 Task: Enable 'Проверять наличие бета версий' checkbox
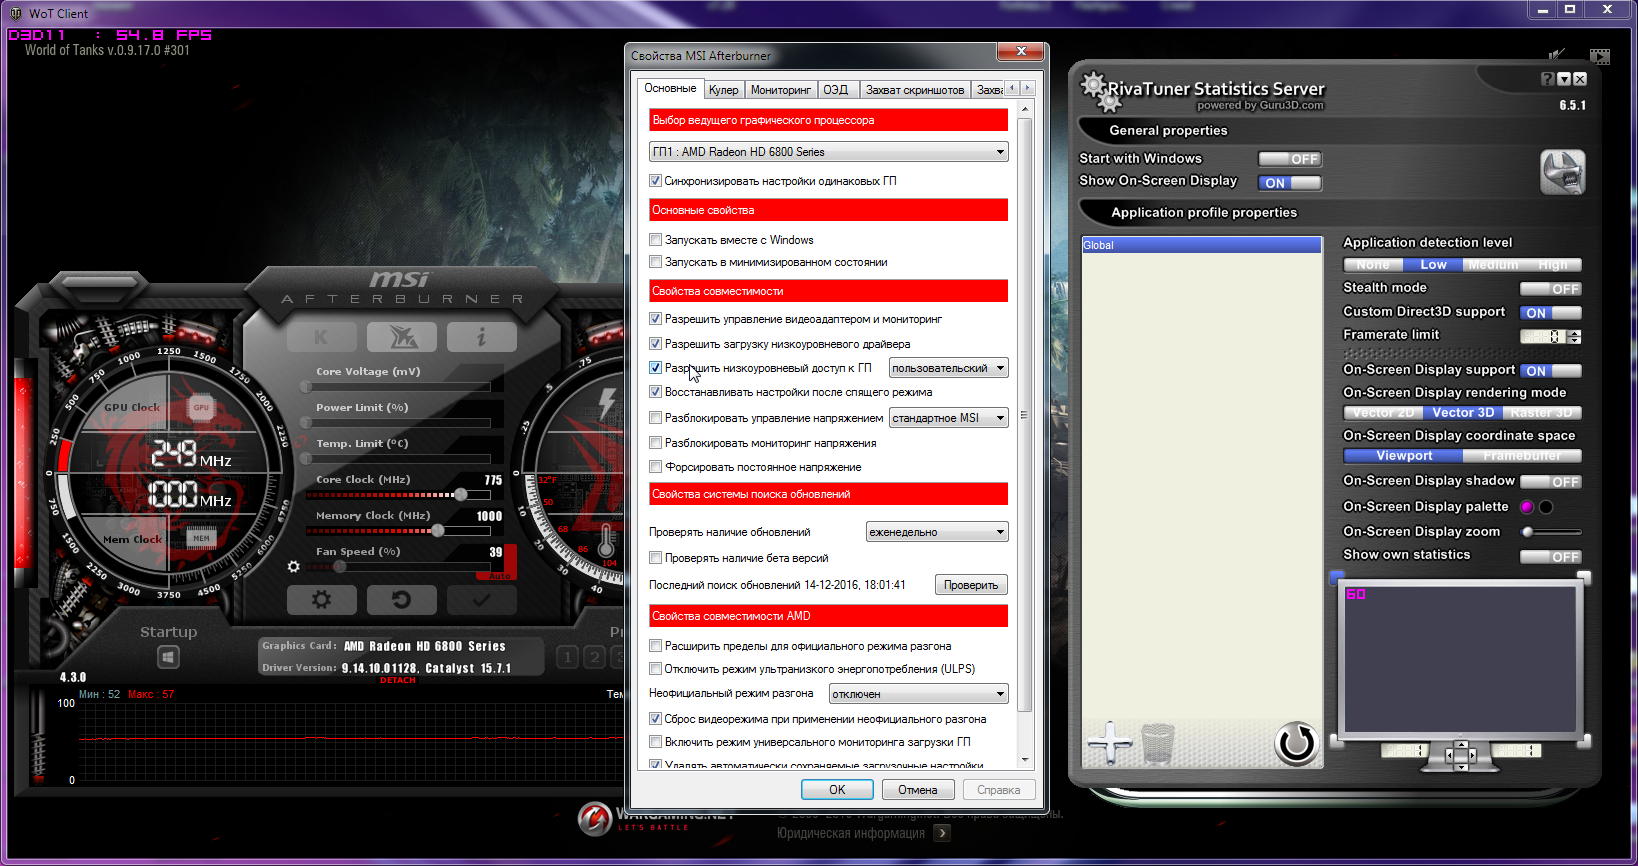click(656, 558)
